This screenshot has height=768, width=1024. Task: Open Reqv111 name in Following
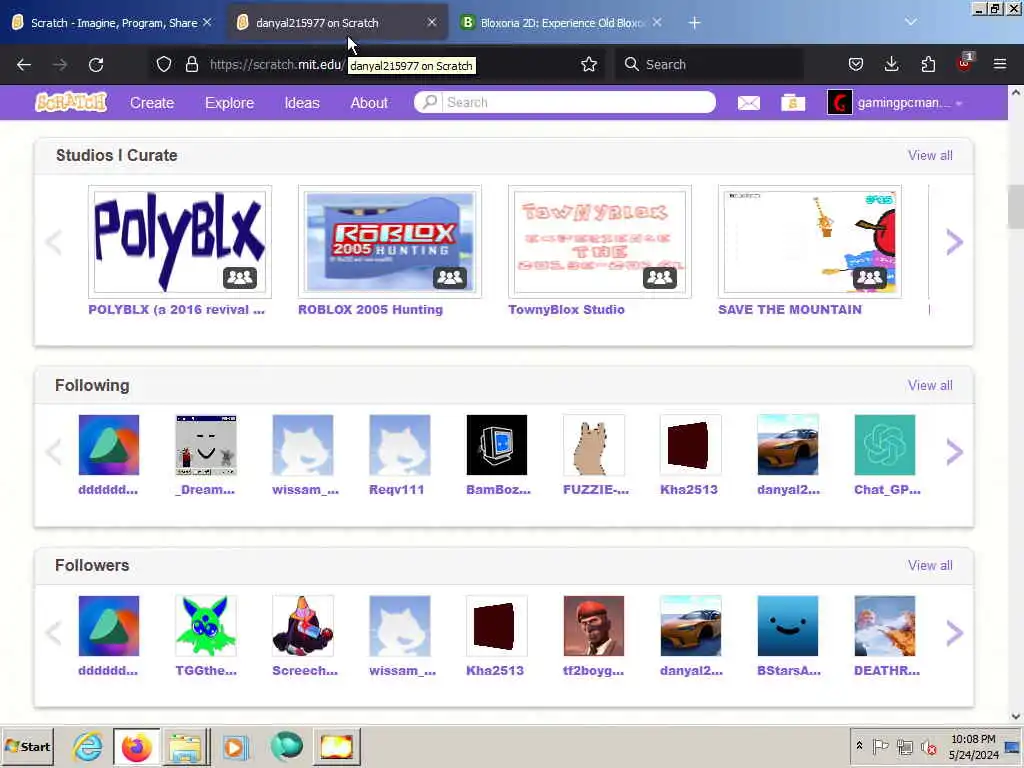pyautogui.click(x=396, y=490)
